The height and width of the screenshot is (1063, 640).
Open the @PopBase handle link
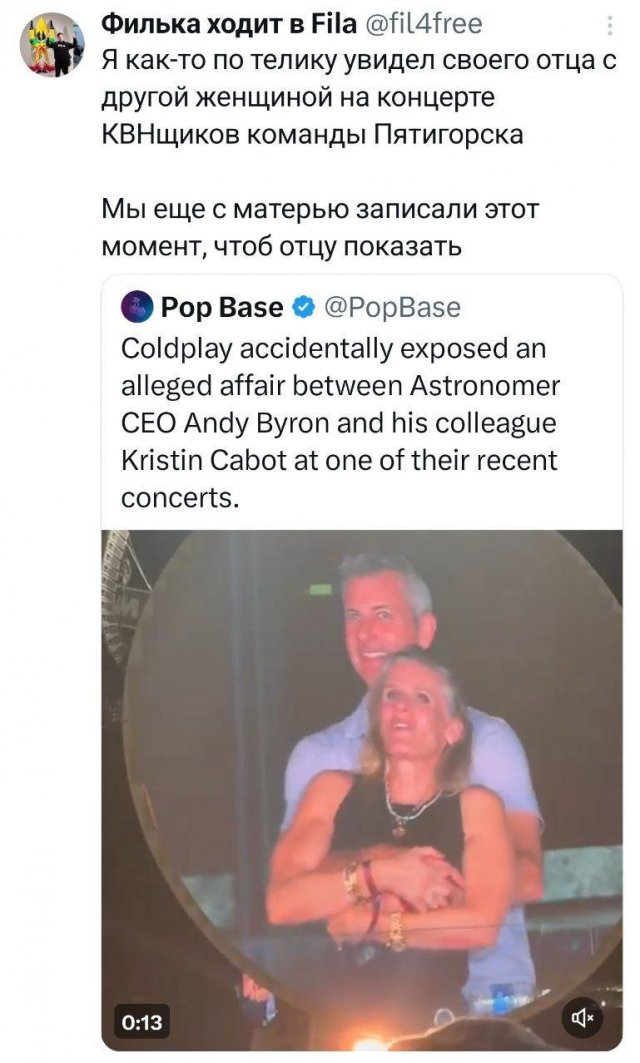point(391,307)
